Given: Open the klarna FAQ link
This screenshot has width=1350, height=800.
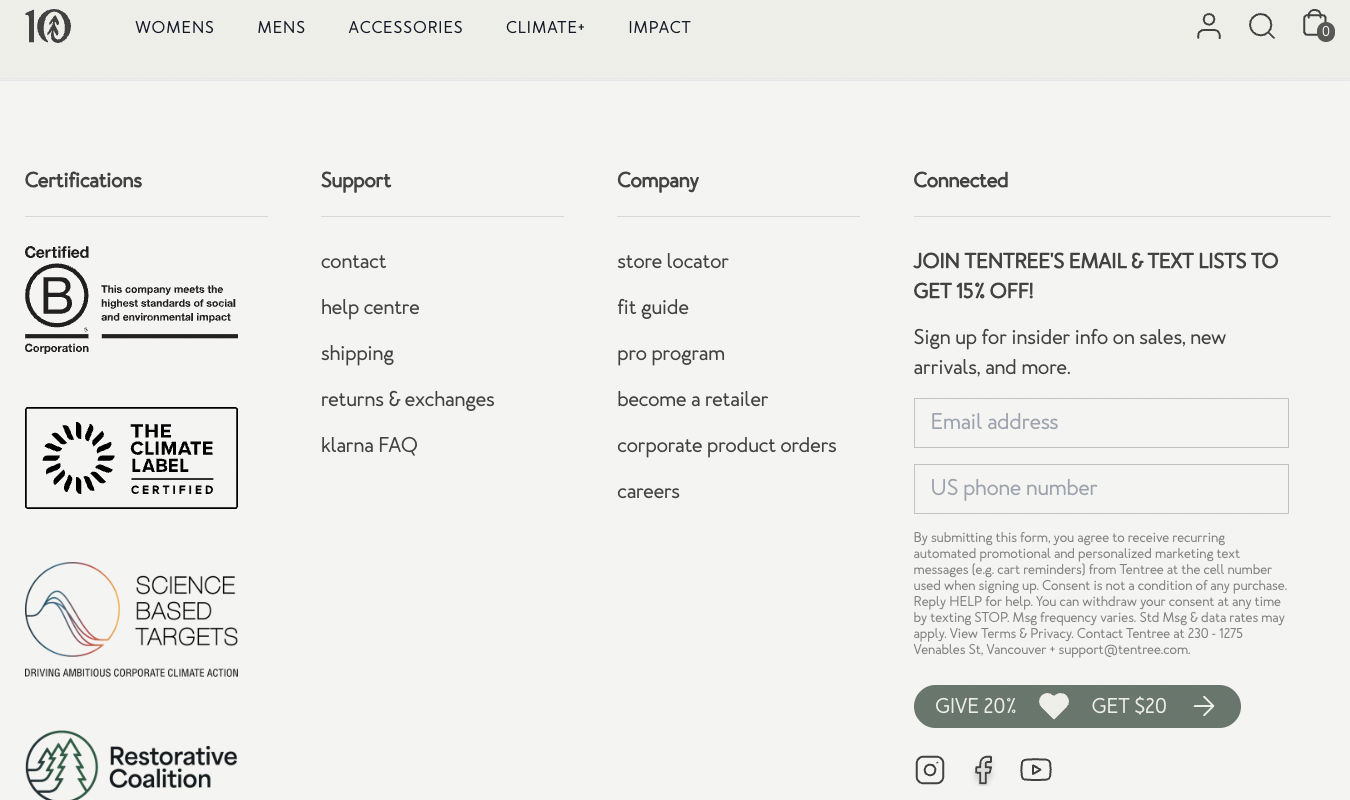Looking at the screenshot, I should pos(369,445).
